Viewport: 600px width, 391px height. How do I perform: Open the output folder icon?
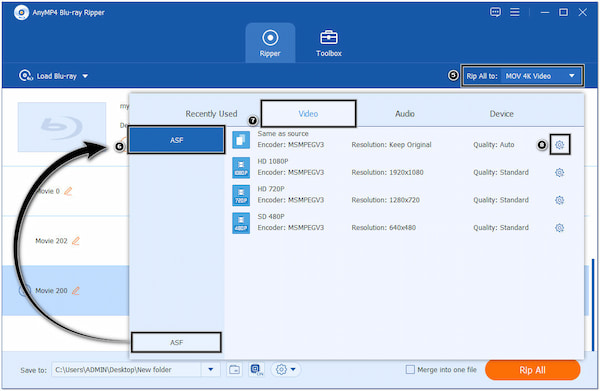pos(234,370)
